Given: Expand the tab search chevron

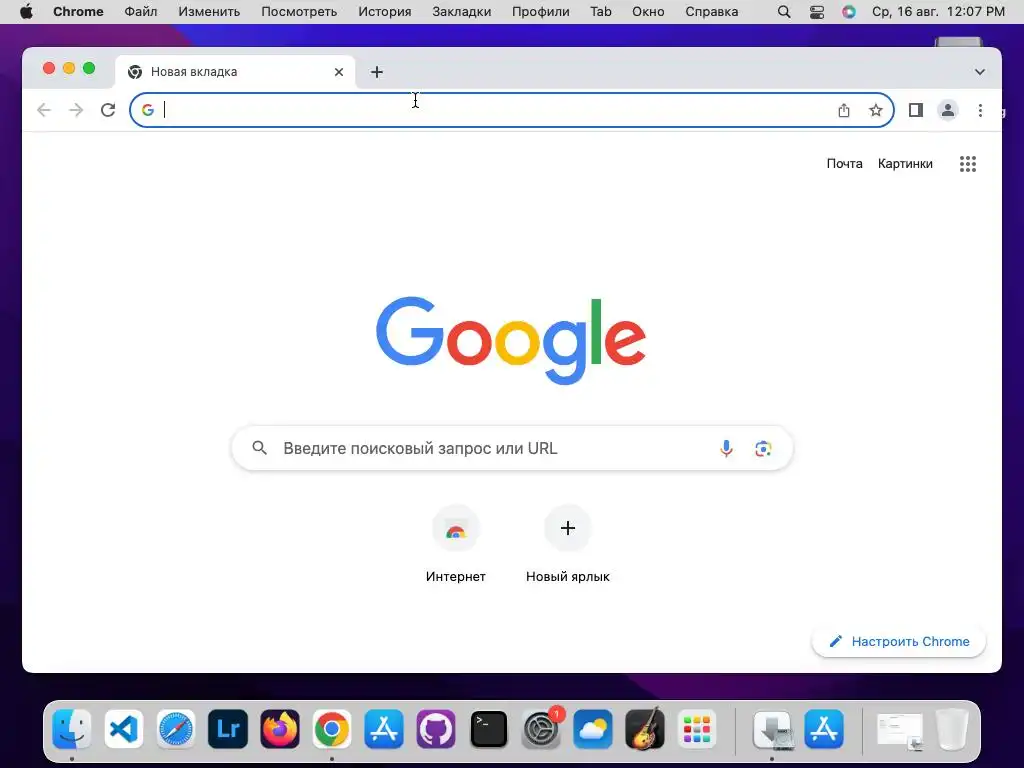Looking at the screenshot, I should pyautogui.click(x=980, y=72).
